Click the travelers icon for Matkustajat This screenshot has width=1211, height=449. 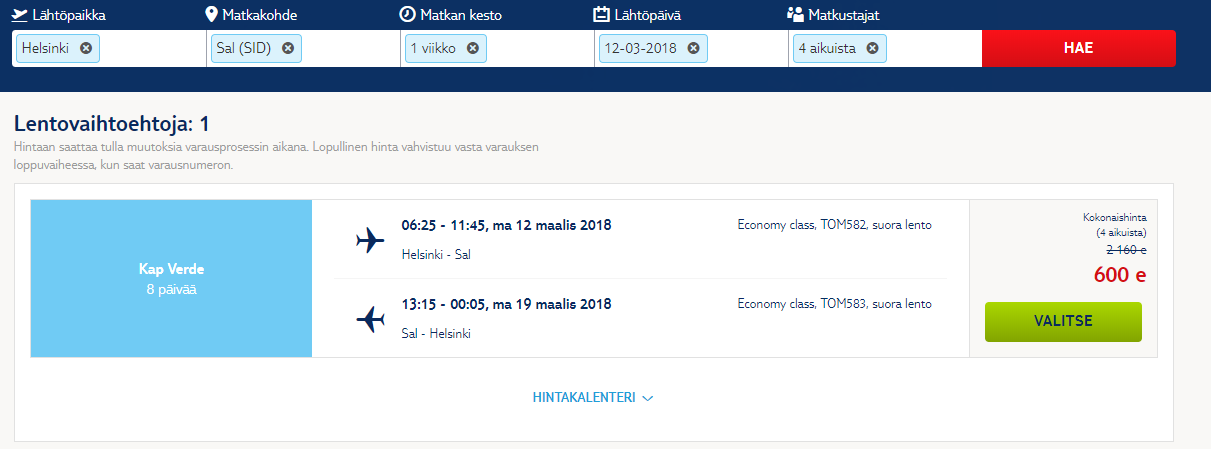(x=796, y=15)
